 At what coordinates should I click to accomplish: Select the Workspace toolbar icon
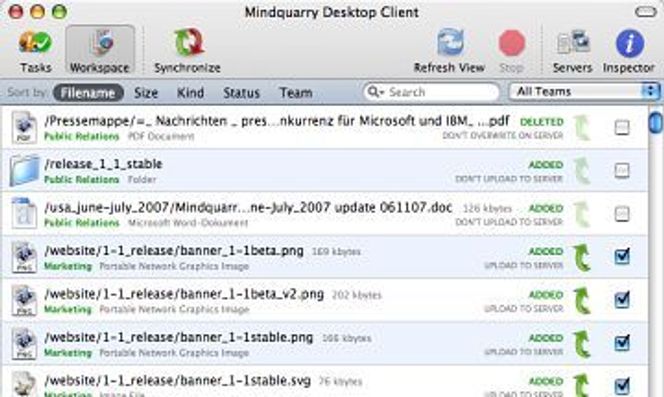tap(100, 43)
